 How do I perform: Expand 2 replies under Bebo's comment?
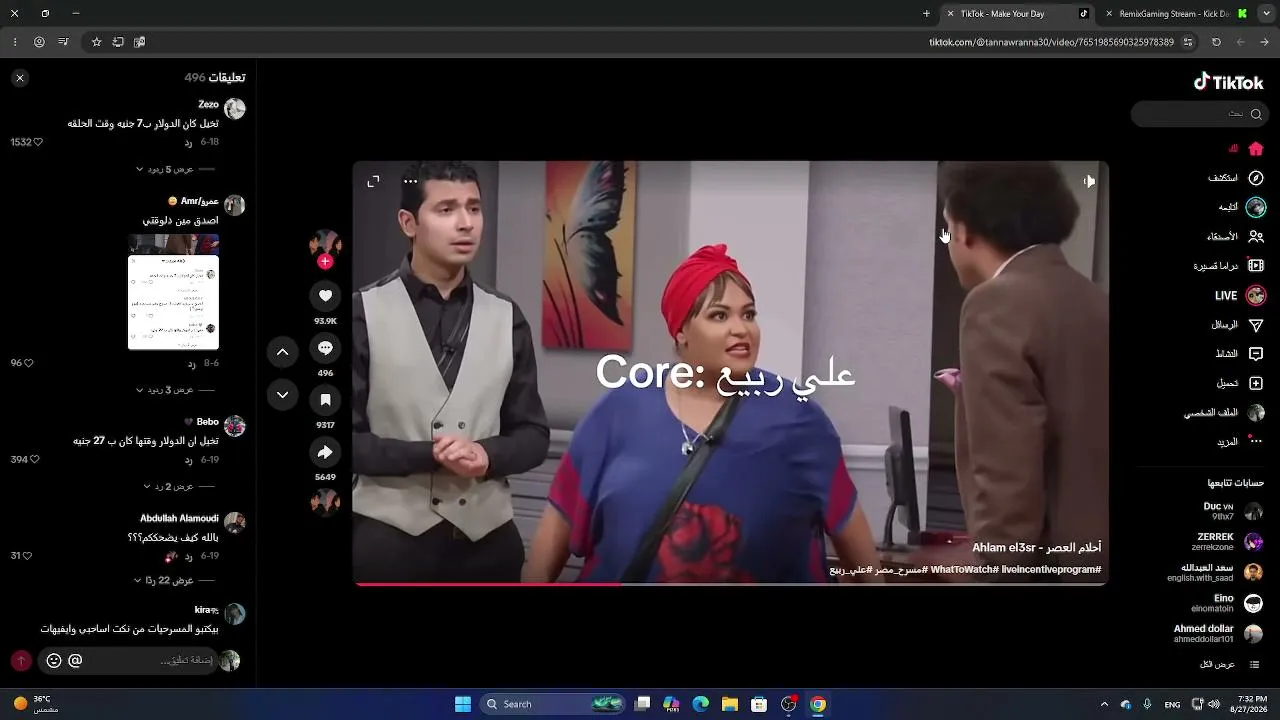(x=179, y=486)
